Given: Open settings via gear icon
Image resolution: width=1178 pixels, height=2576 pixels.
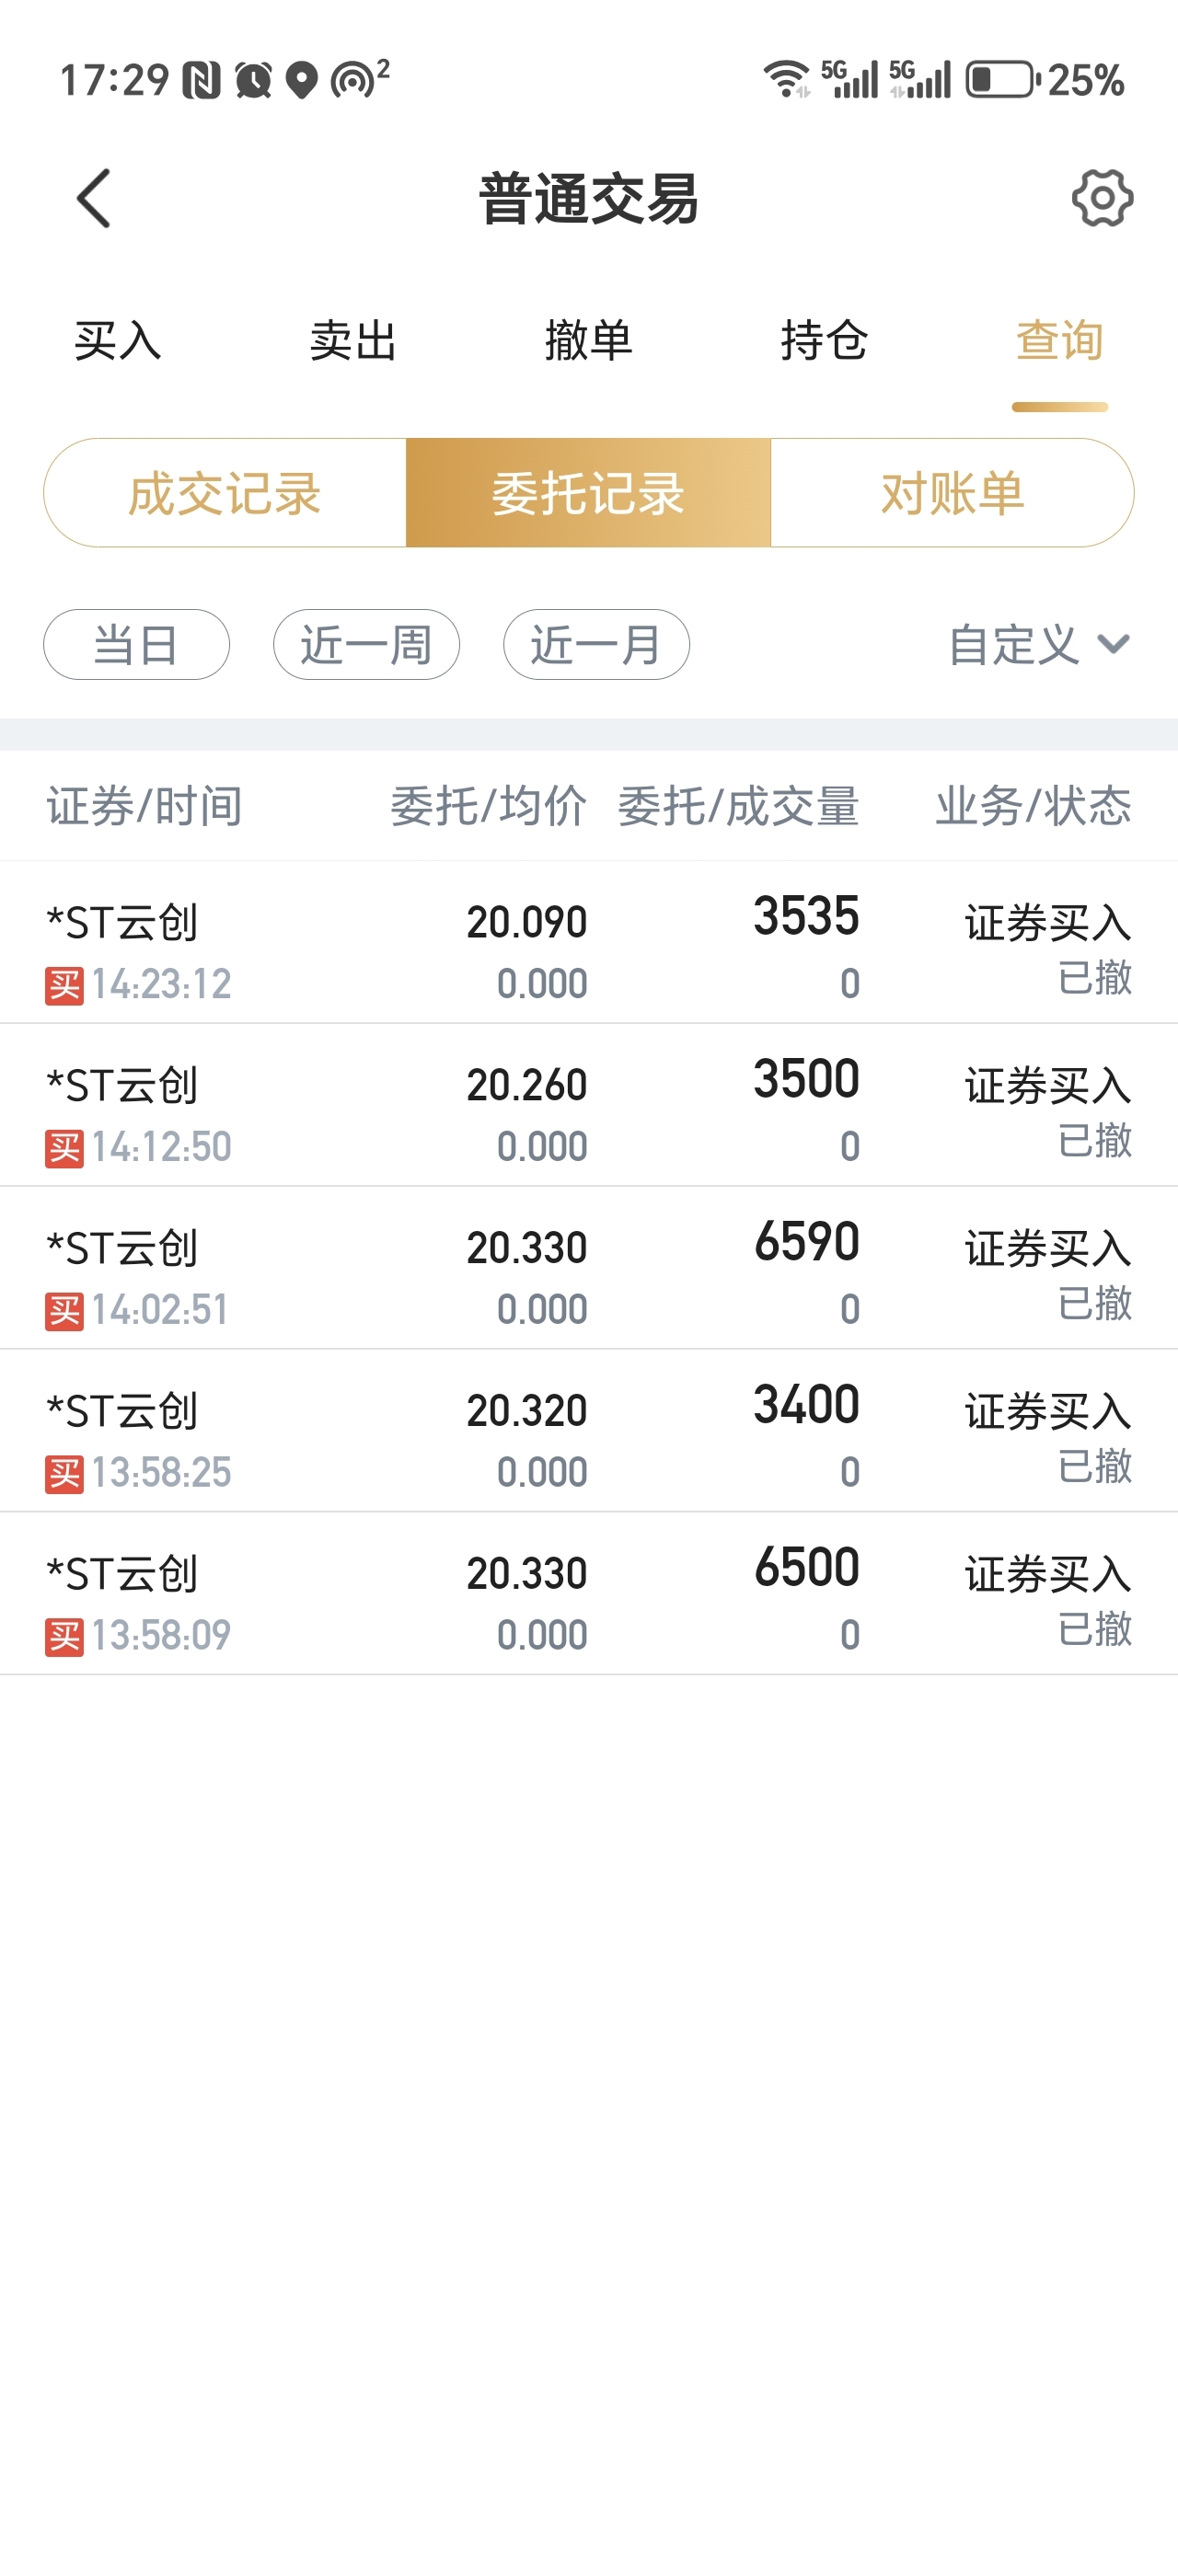Looking at the screenshot, I should click(1102, 198).
